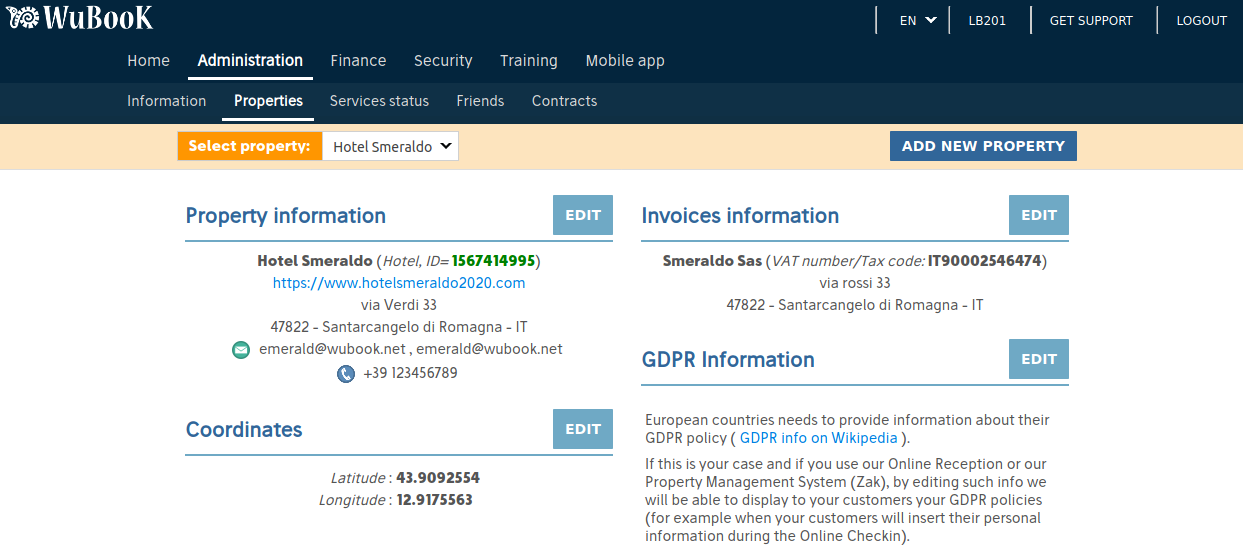Open the hotelsmeraldo2020.com website link

click(399, 283)
